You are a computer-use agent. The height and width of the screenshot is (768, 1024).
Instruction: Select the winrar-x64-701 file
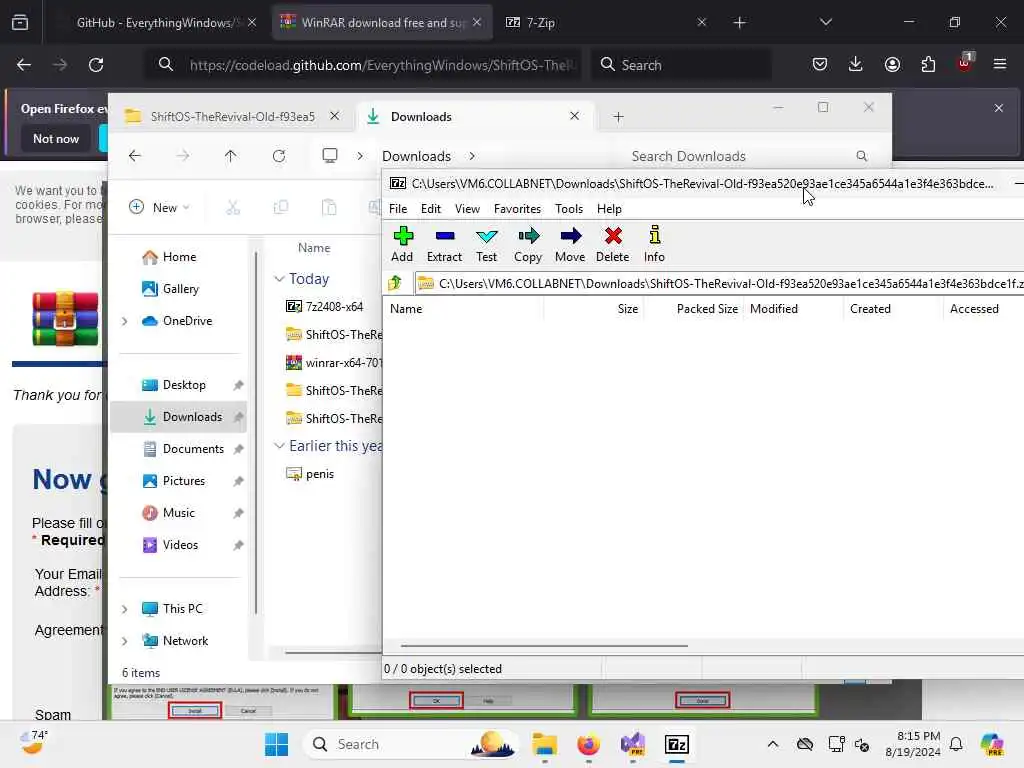coord(333,362)
